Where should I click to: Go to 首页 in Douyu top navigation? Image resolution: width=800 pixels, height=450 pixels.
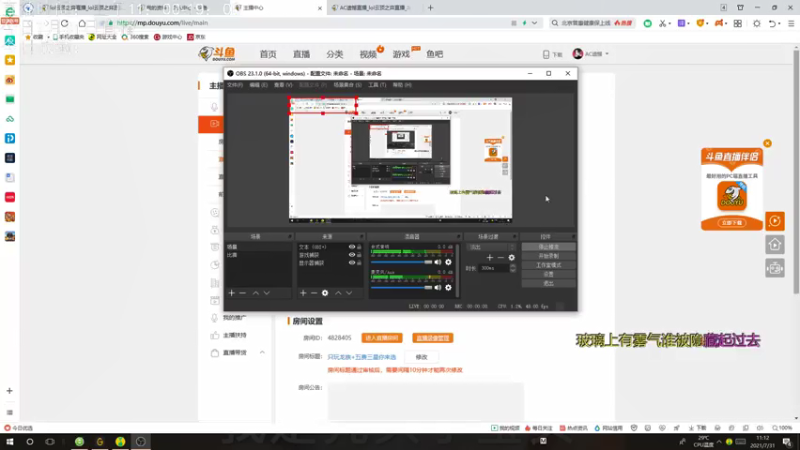[268, 54]
